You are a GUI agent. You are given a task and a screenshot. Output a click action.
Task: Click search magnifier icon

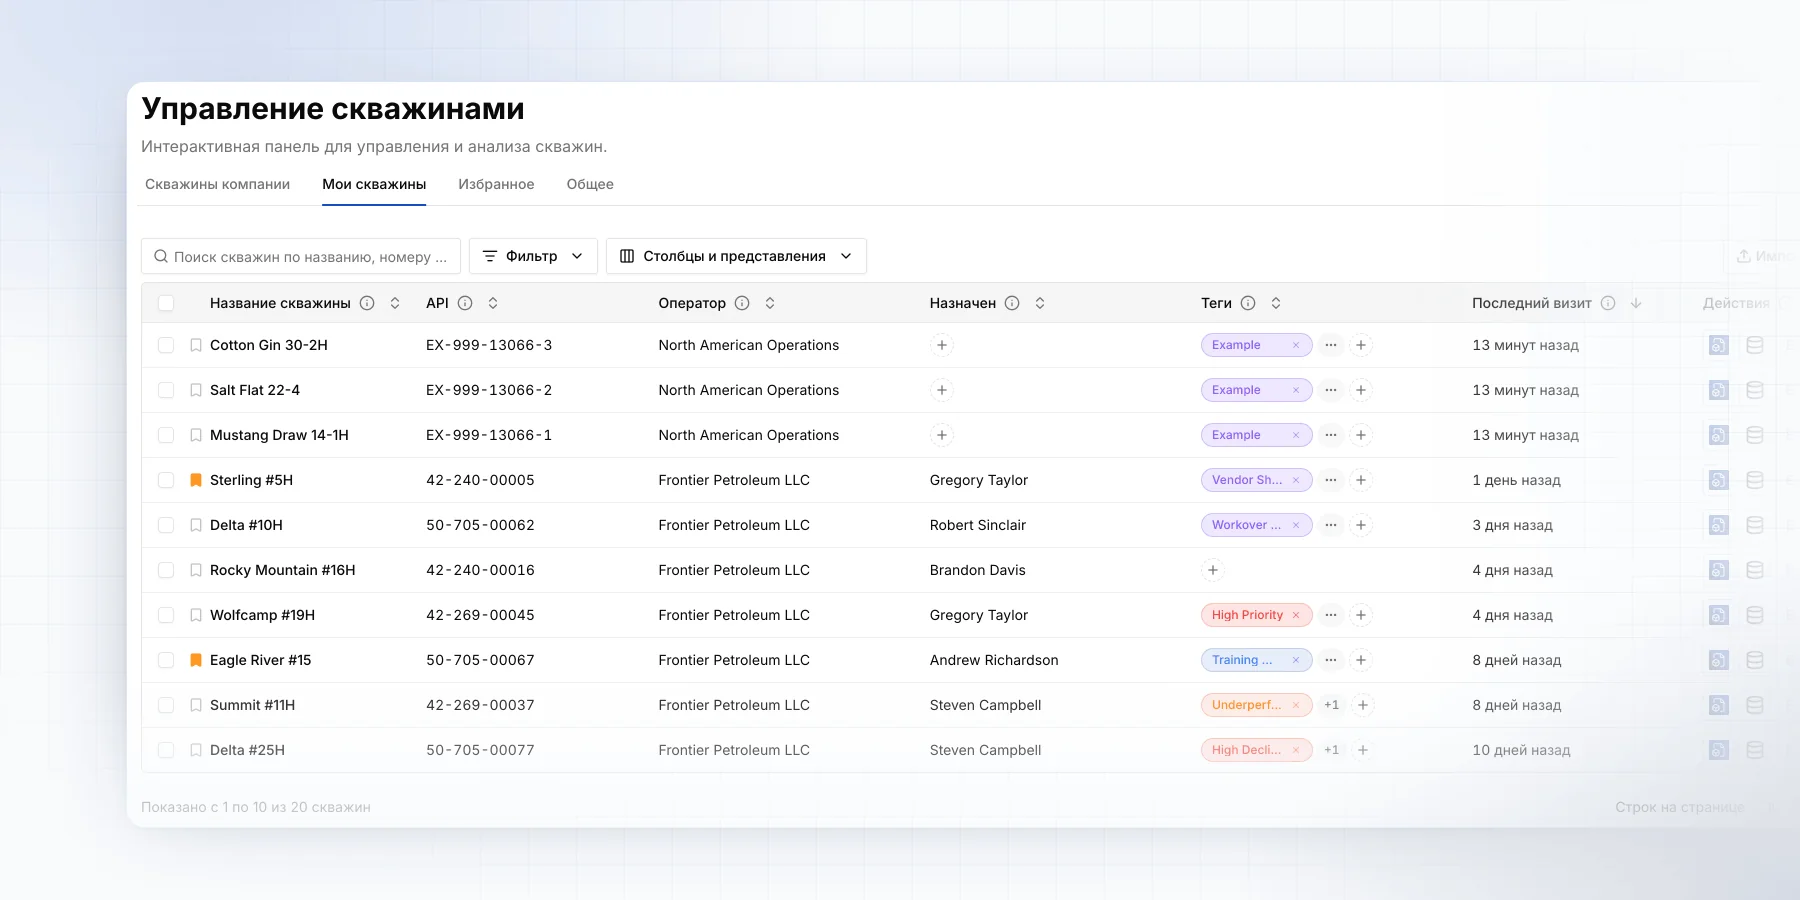[161, 257]
